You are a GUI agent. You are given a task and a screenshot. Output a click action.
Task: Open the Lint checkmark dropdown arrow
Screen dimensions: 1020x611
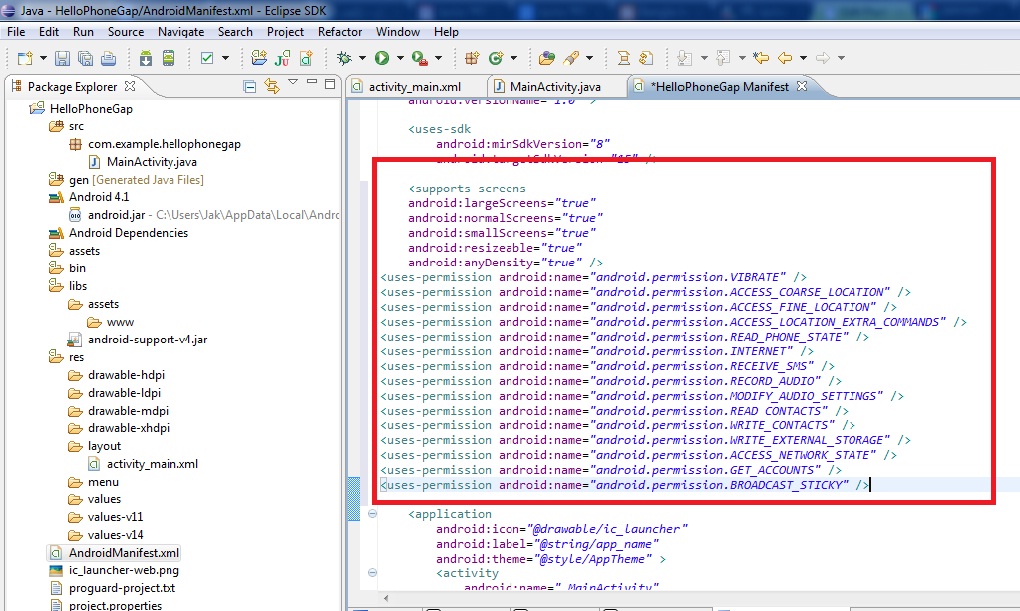[x=225, y=58]
